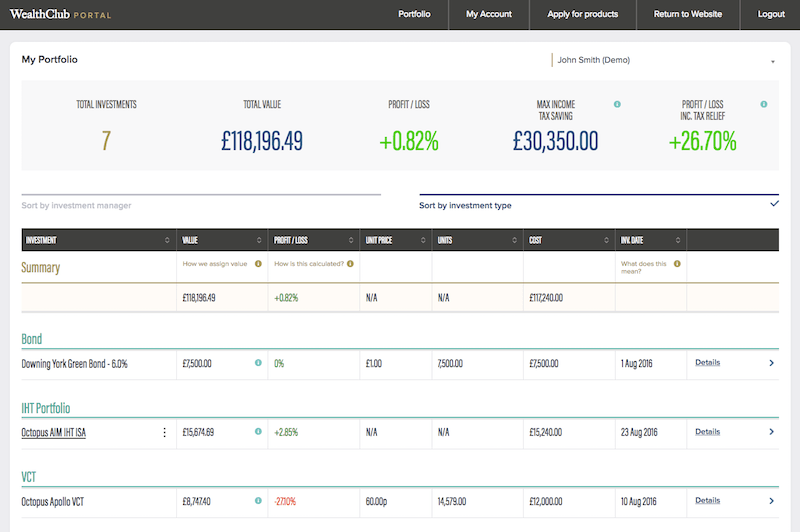The height and width of the screenshot is (532, 800).
Task: Click the Bond section heading
Action: (32, 339)
